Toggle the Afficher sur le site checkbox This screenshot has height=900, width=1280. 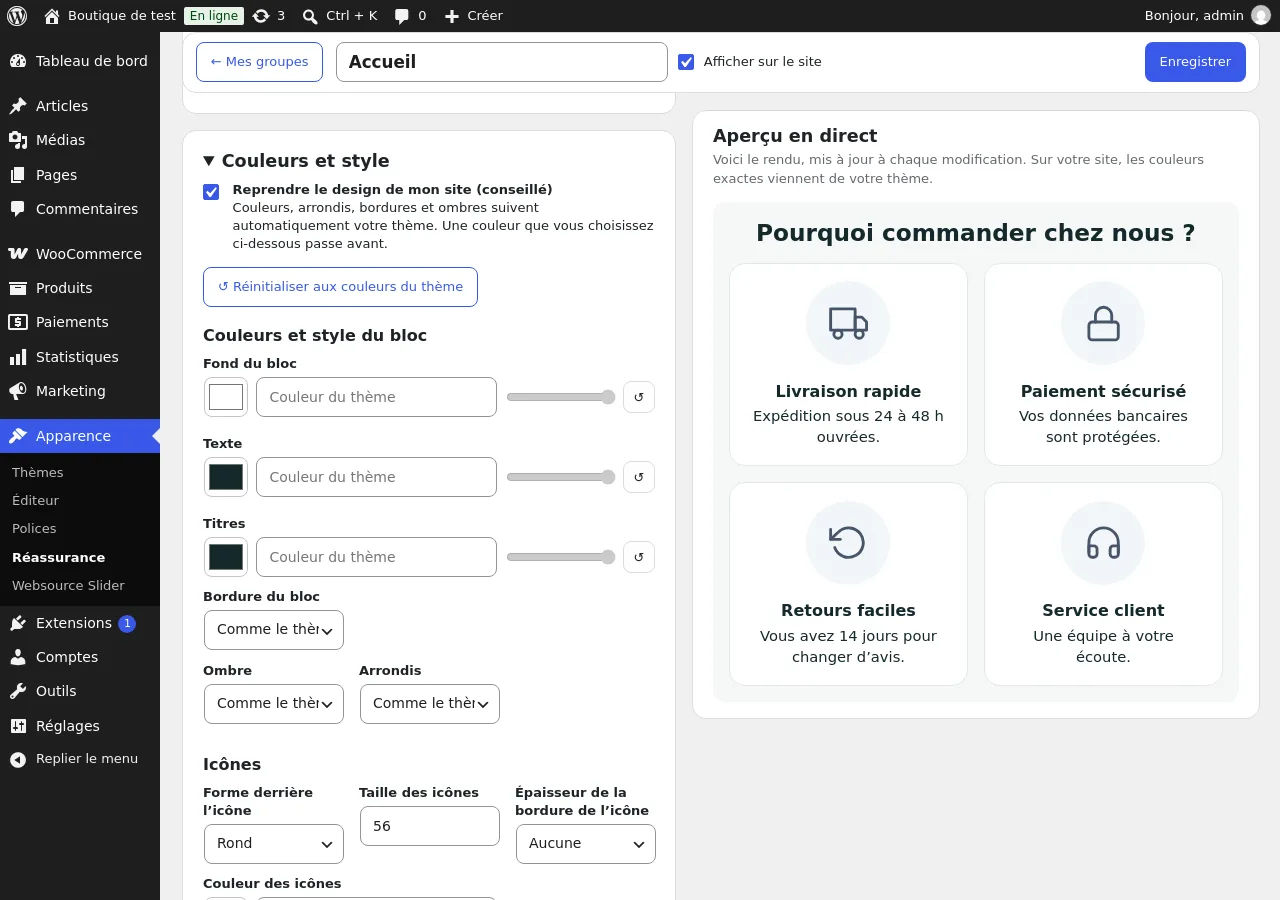tap(686, 62)
